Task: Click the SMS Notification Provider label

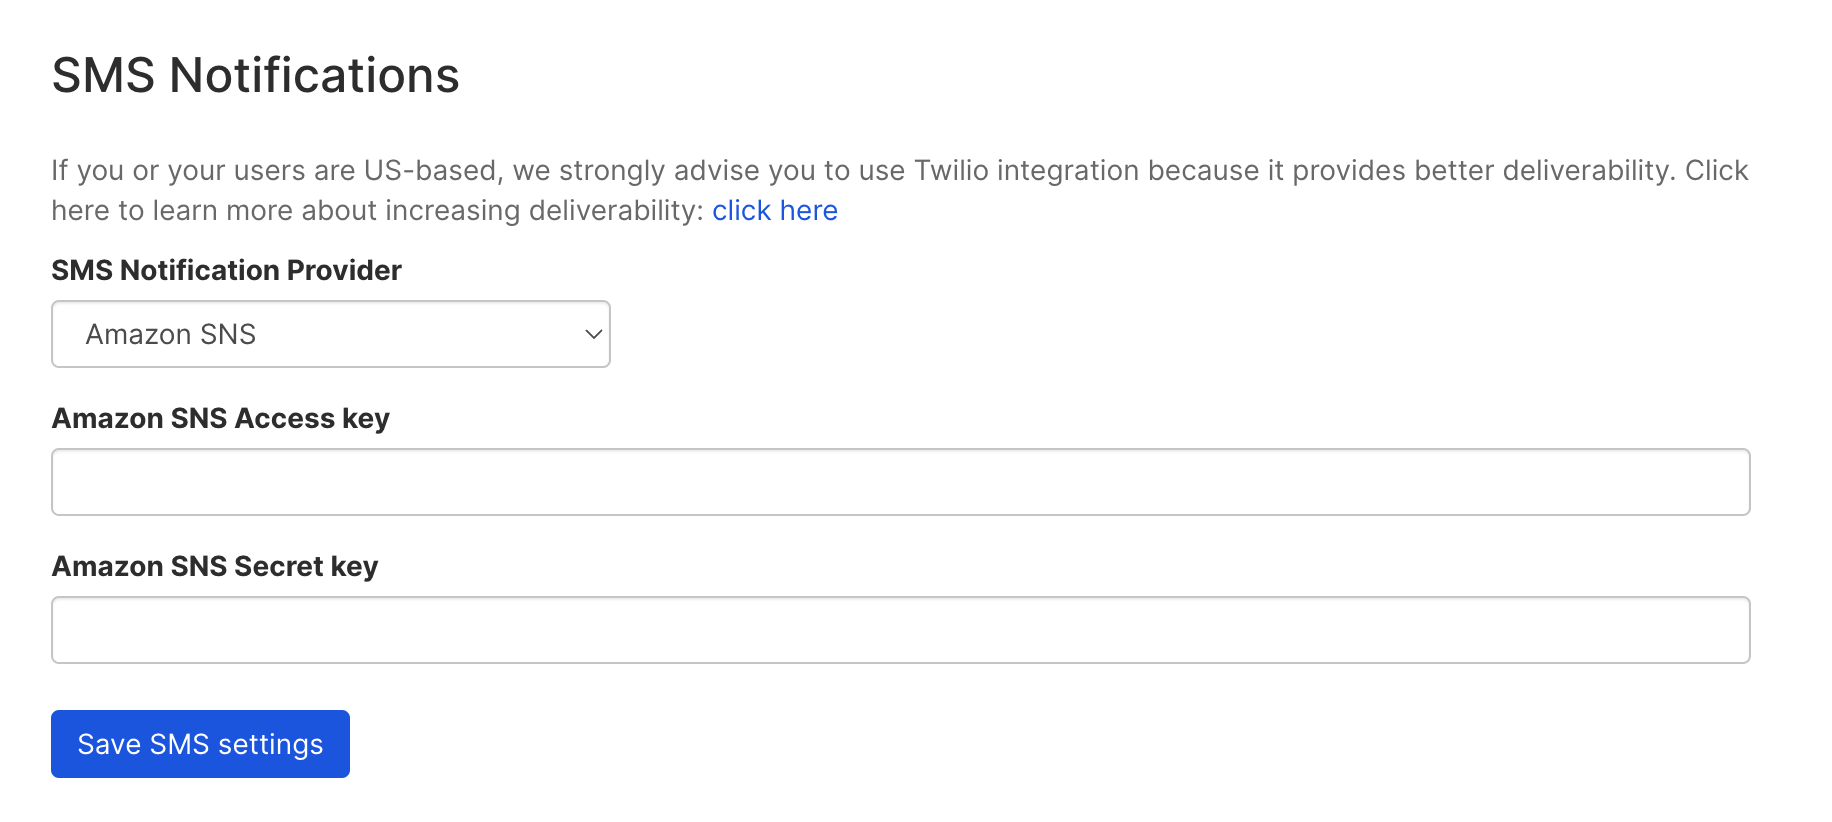Action: coord(226,270)
